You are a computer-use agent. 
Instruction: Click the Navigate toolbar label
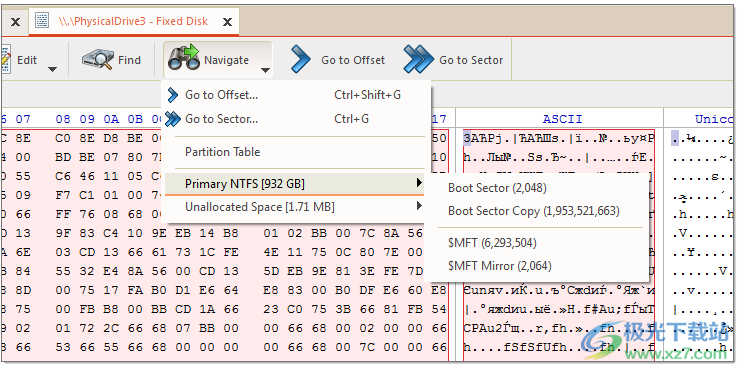click(x=226, y=60)
